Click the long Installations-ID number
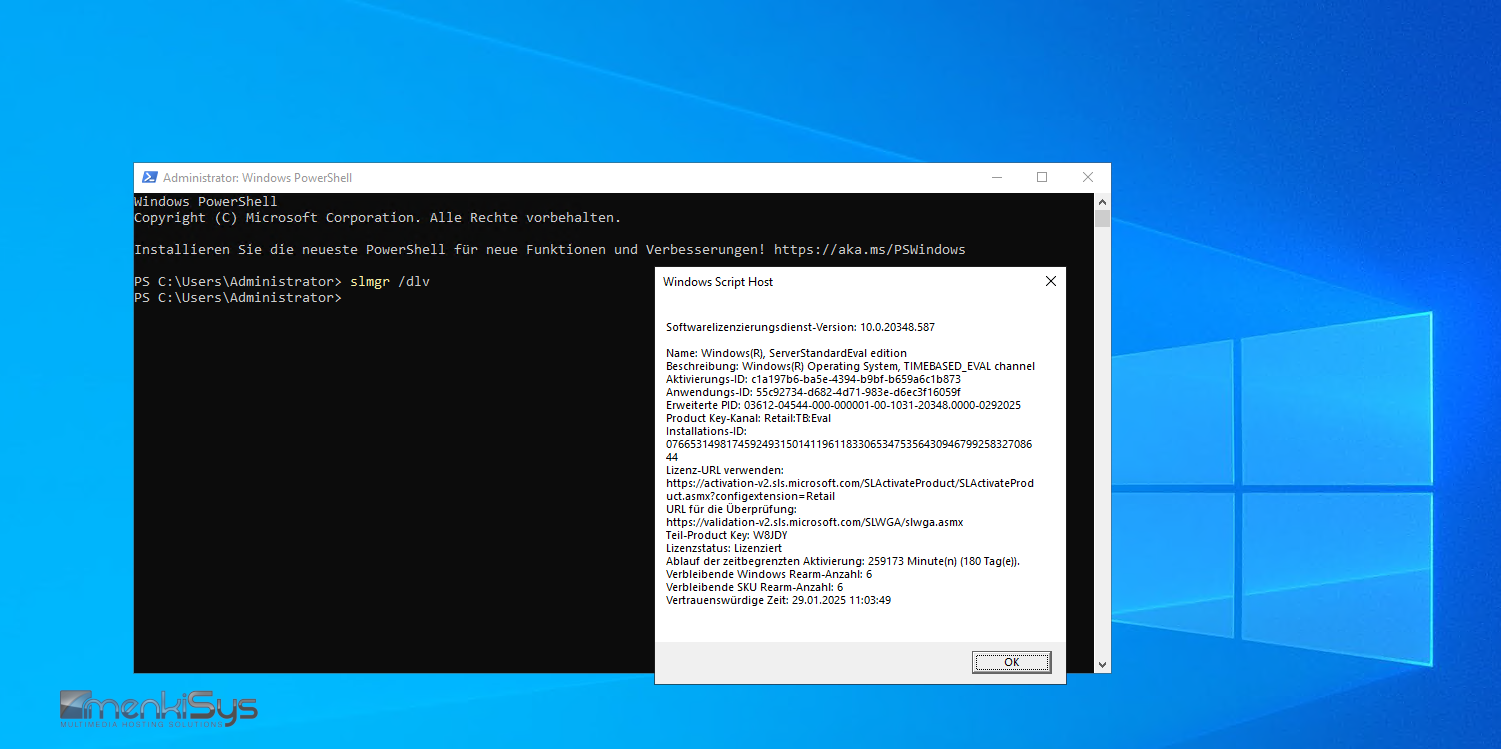The height and width of the screenshot is (749, 1501). tap(849, 450)
